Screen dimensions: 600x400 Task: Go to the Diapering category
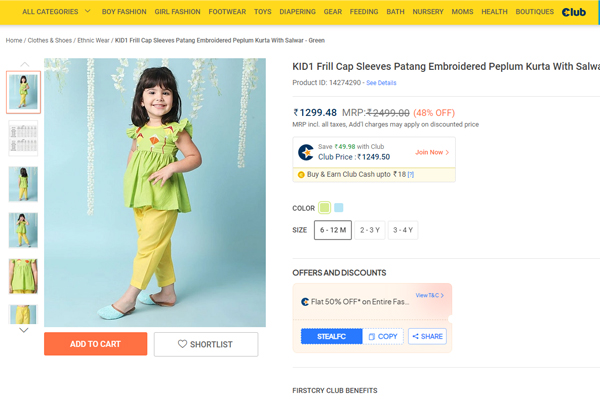[298, 12]
